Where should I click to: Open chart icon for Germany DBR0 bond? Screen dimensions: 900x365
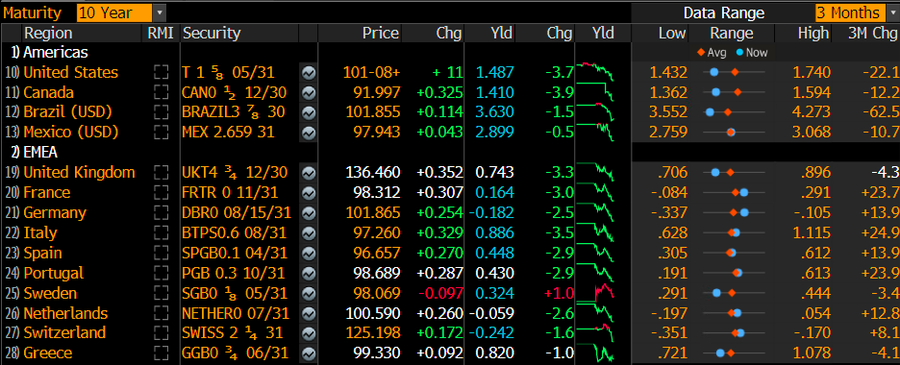click(x=309, y=213)
